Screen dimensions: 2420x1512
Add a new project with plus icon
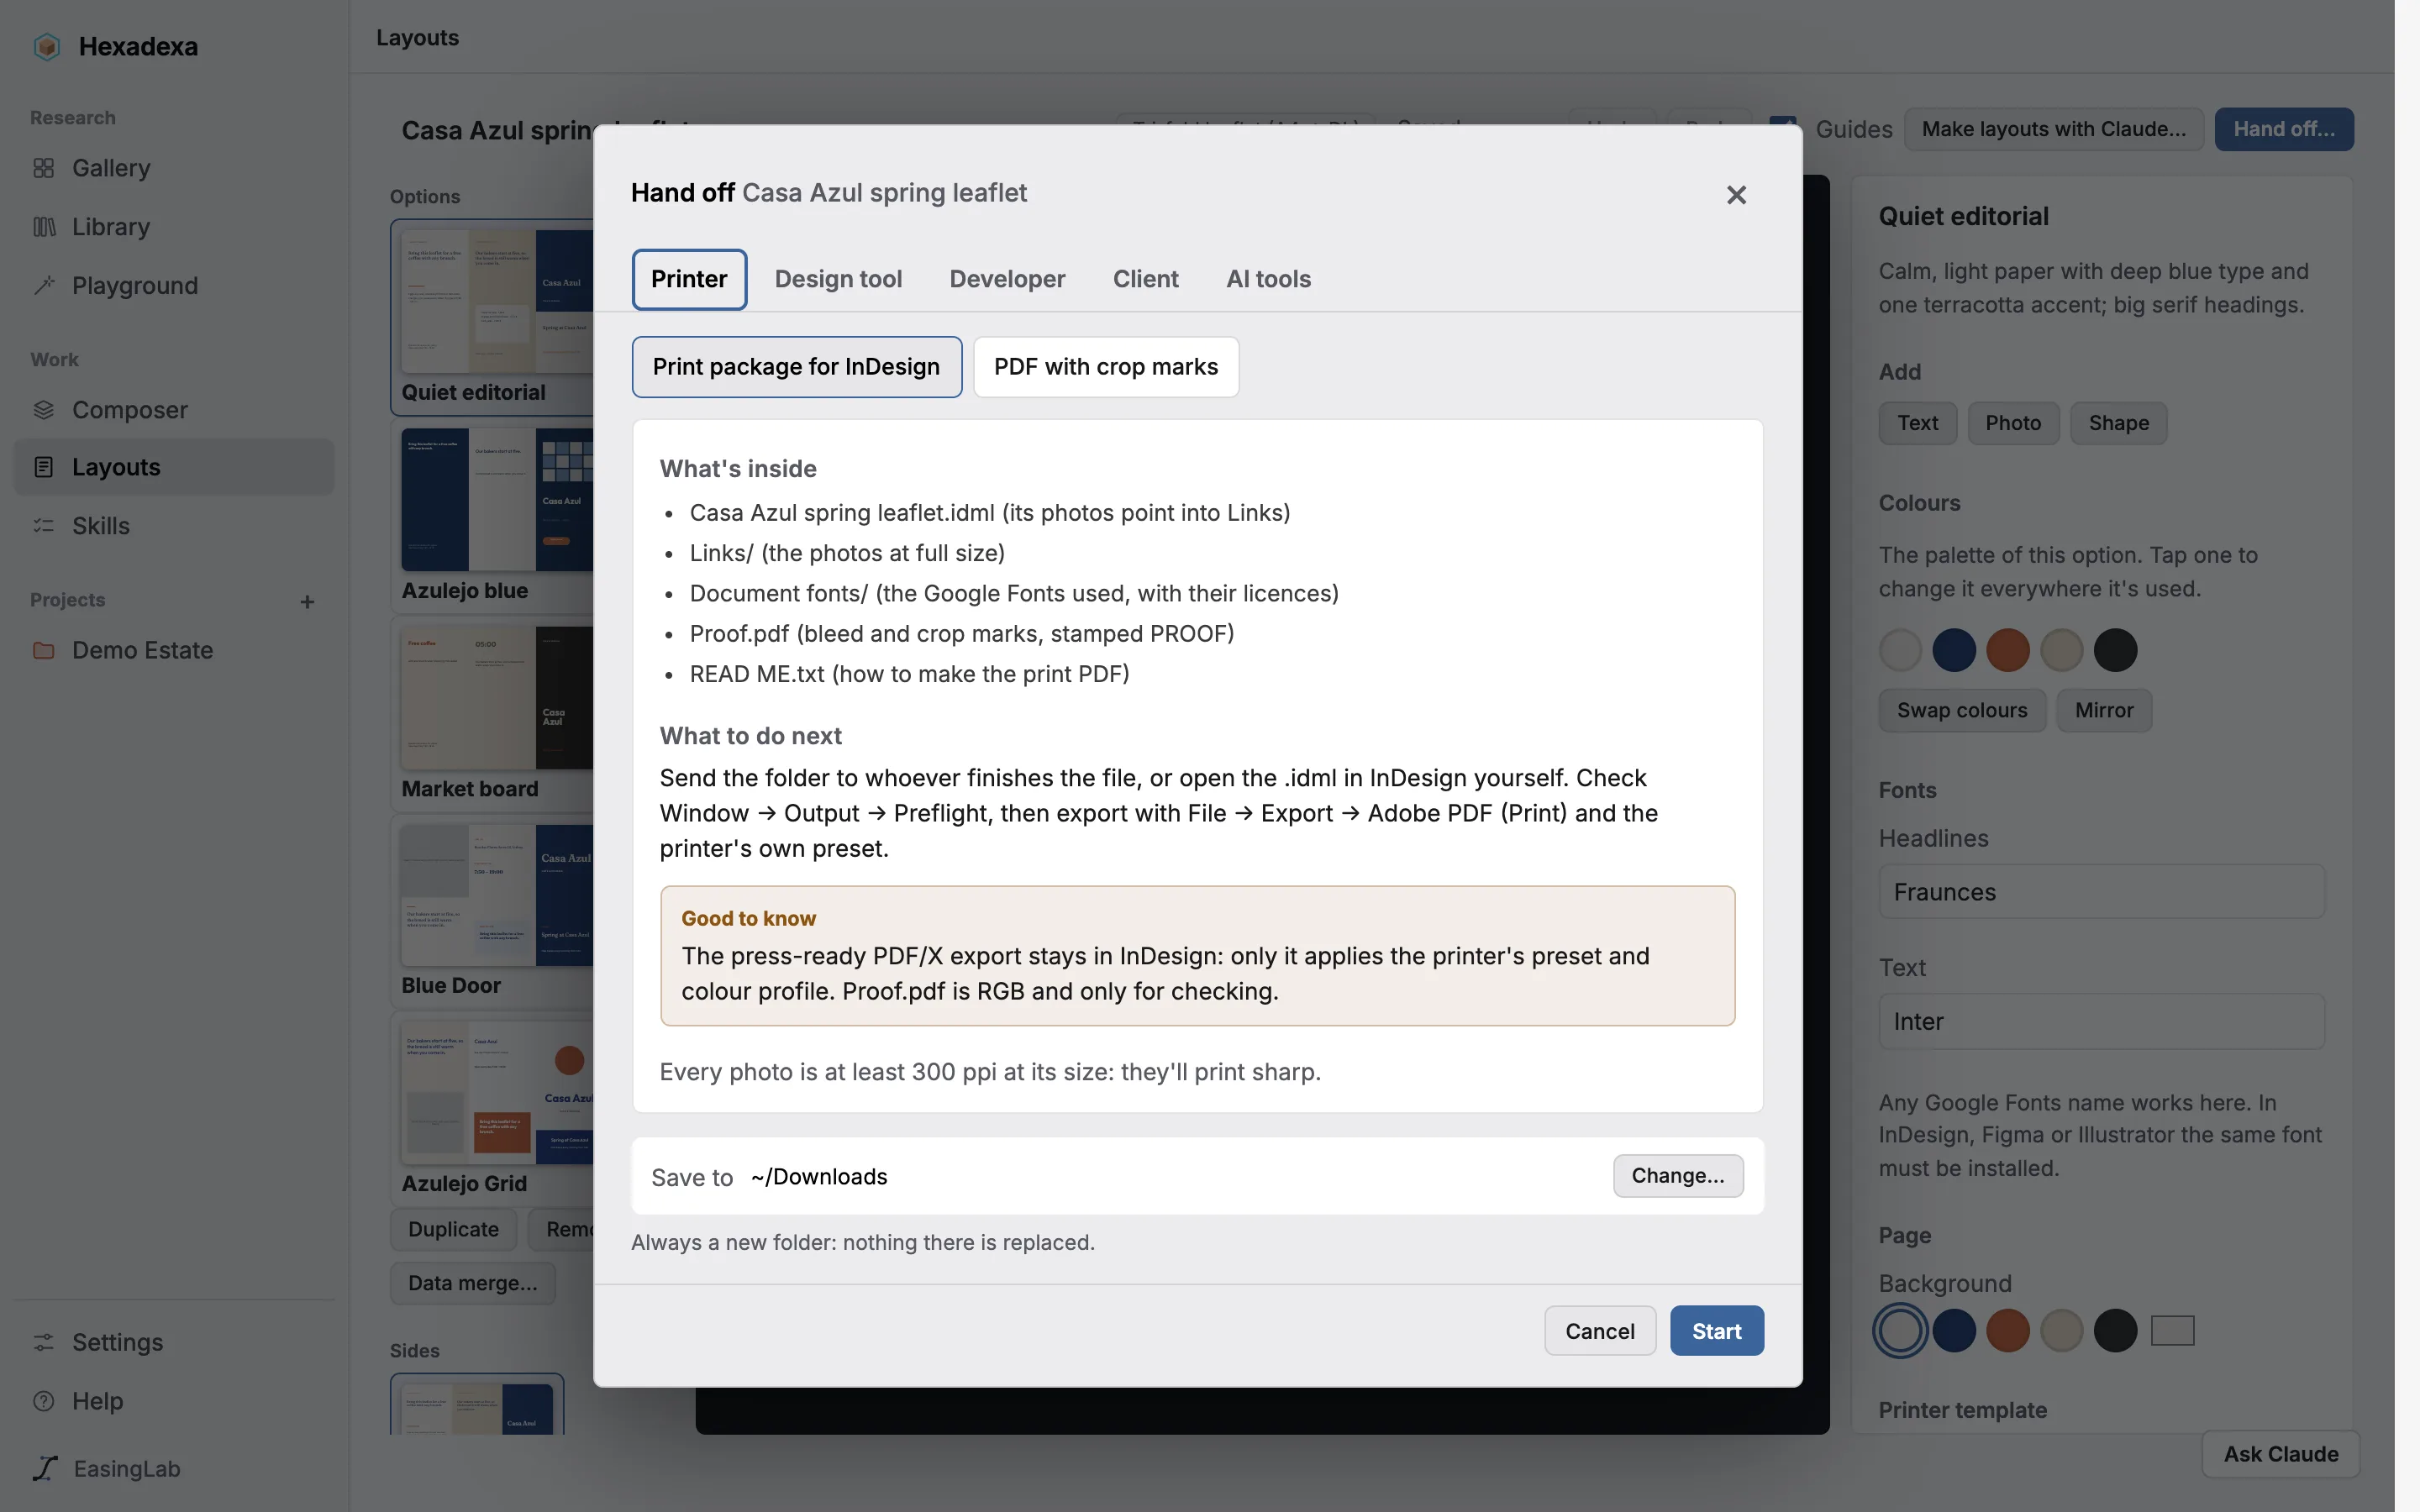pos(307,601)
